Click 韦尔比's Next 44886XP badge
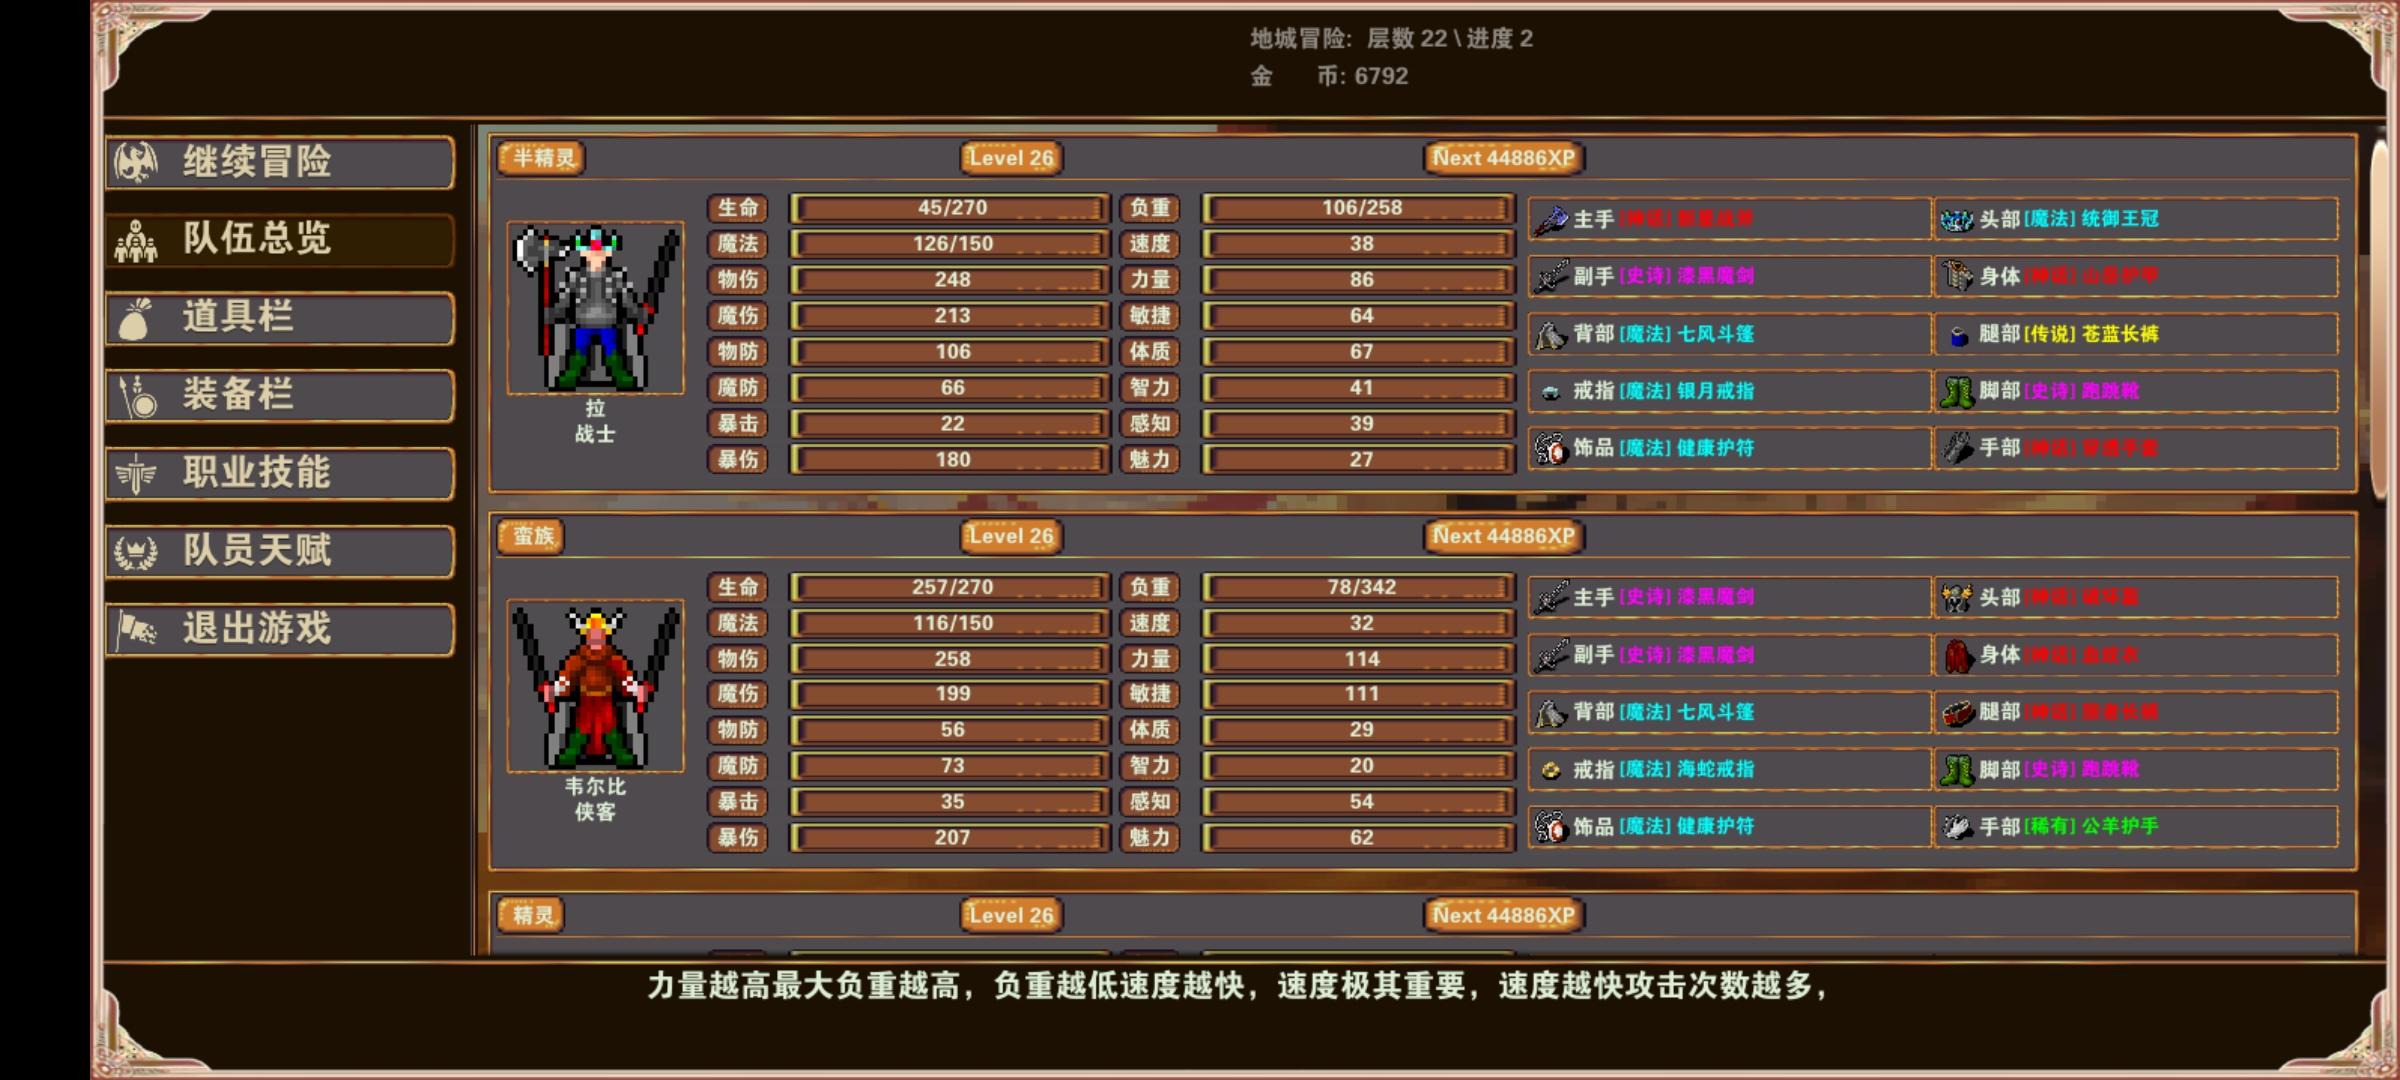 pos(1504,536)
